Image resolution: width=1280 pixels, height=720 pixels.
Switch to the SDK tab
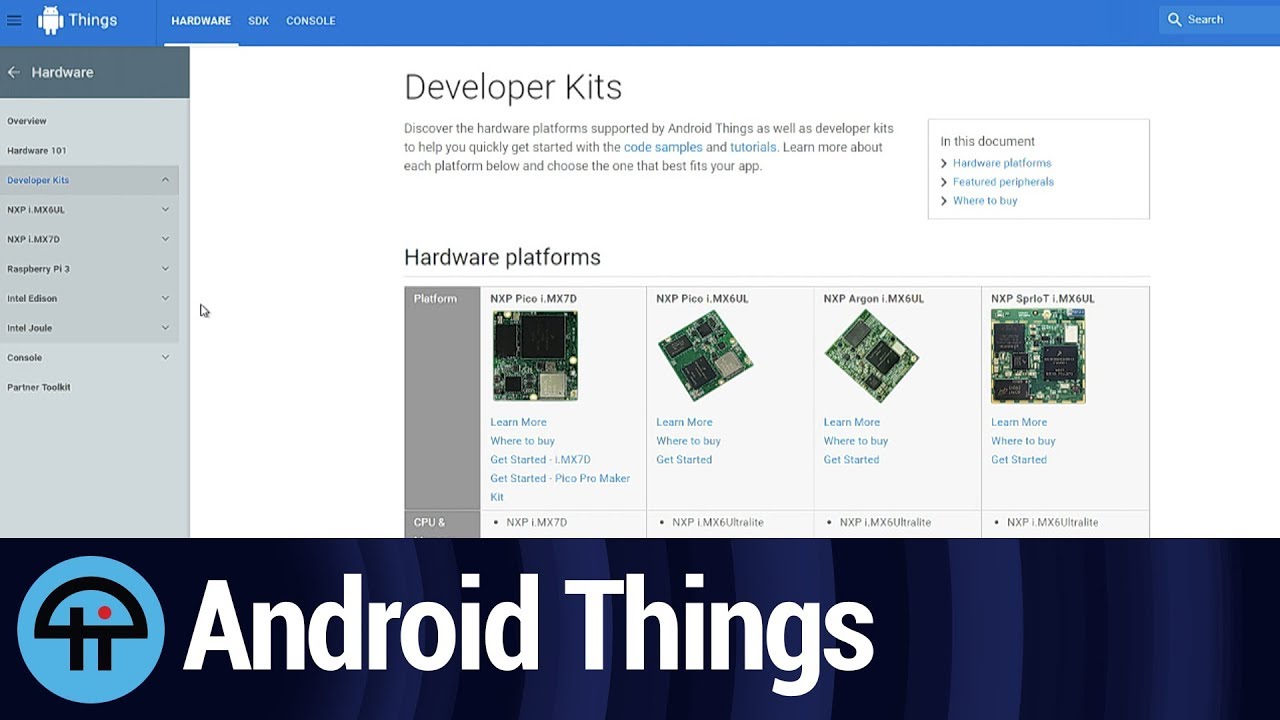[x=259, y=21]
